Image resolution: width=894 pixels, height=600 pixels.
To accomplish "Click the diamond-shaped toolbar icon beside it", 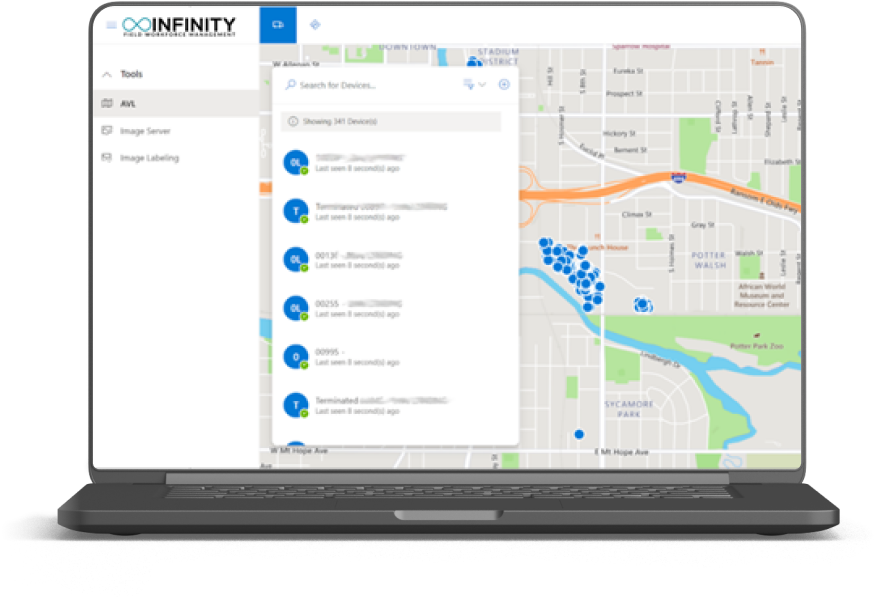I will (x=314, y=25).
